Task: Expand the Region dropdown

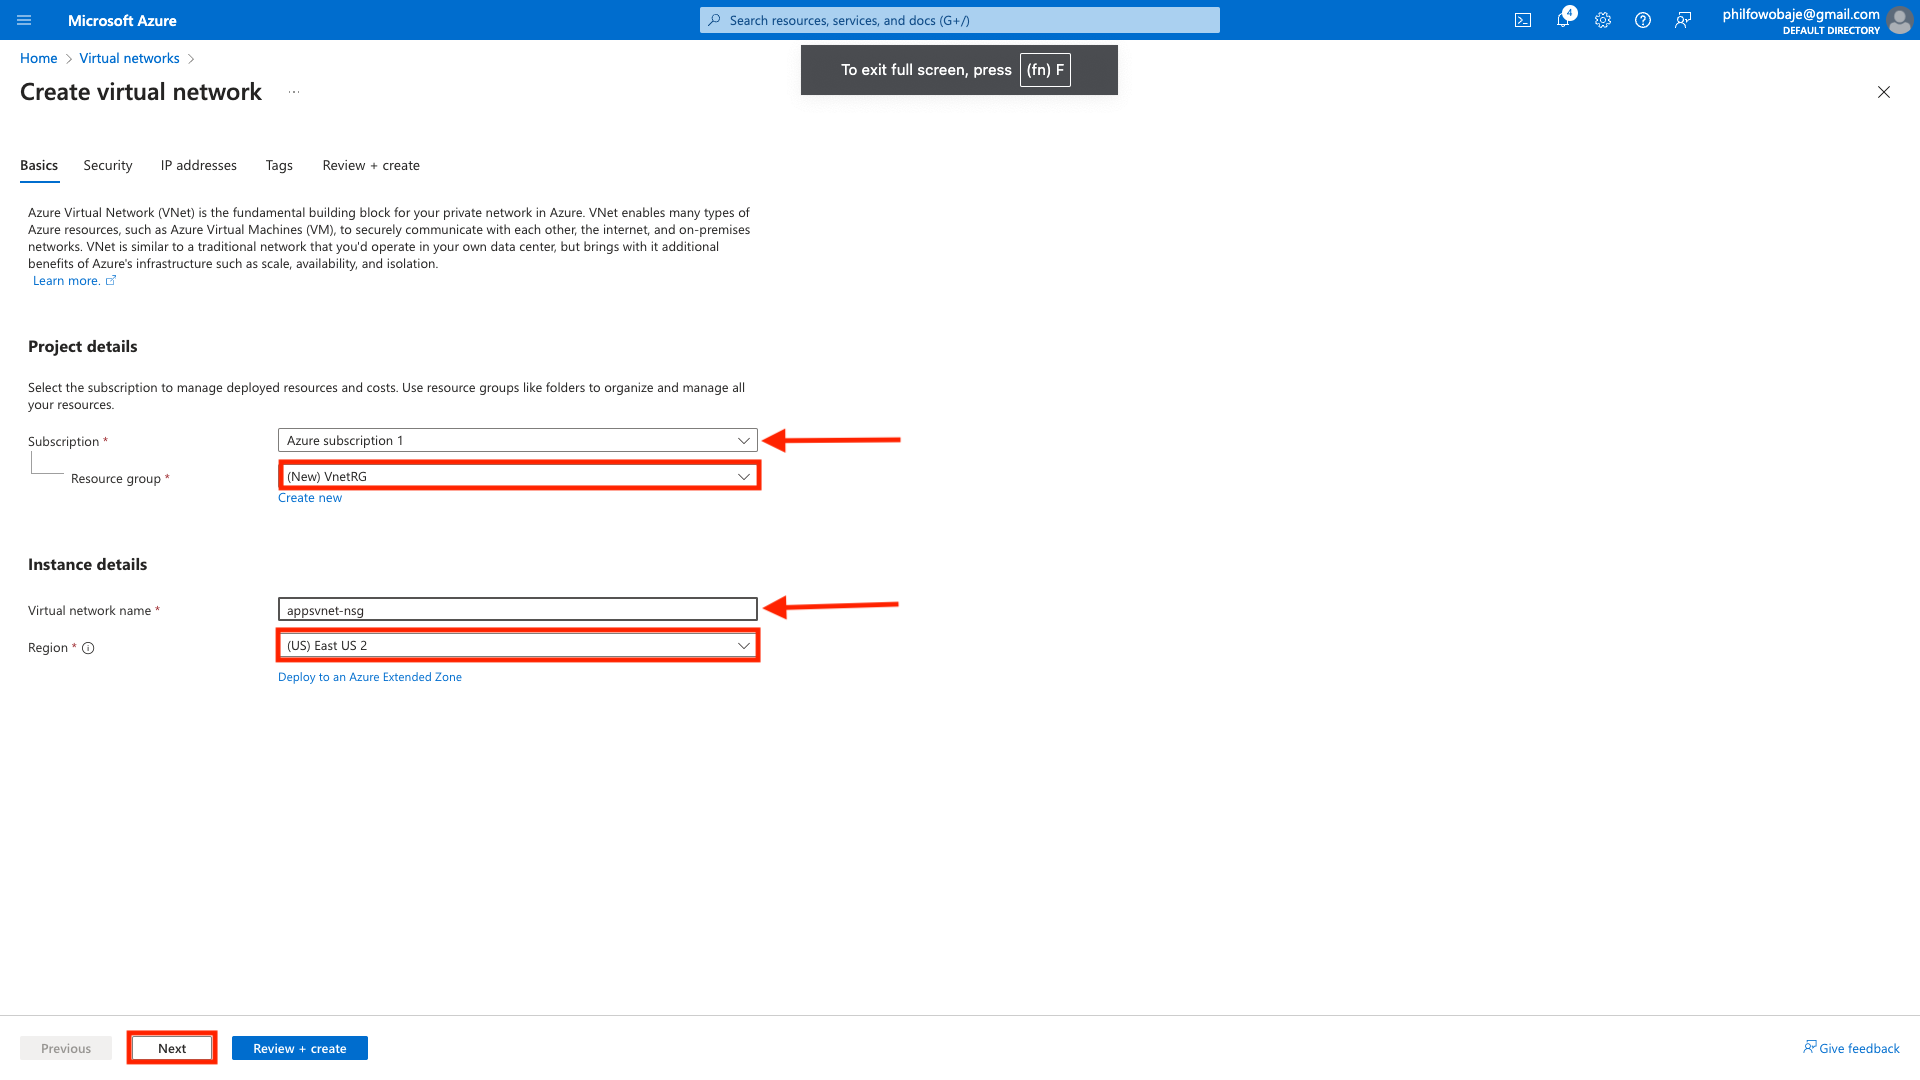Action: tap(517, 646)
